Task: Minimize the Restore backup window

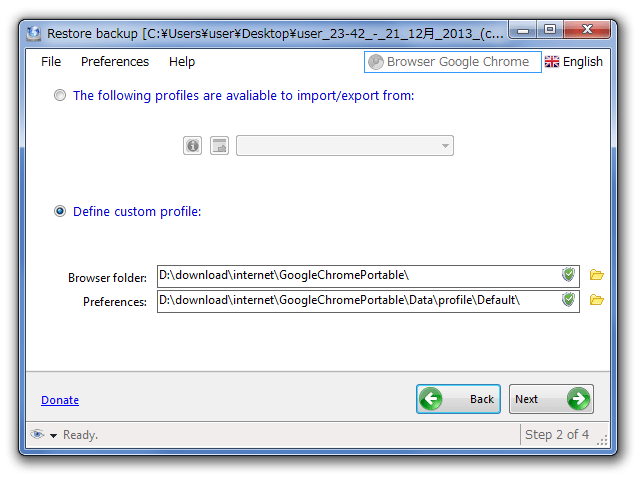Action: (x=523, y=30)
